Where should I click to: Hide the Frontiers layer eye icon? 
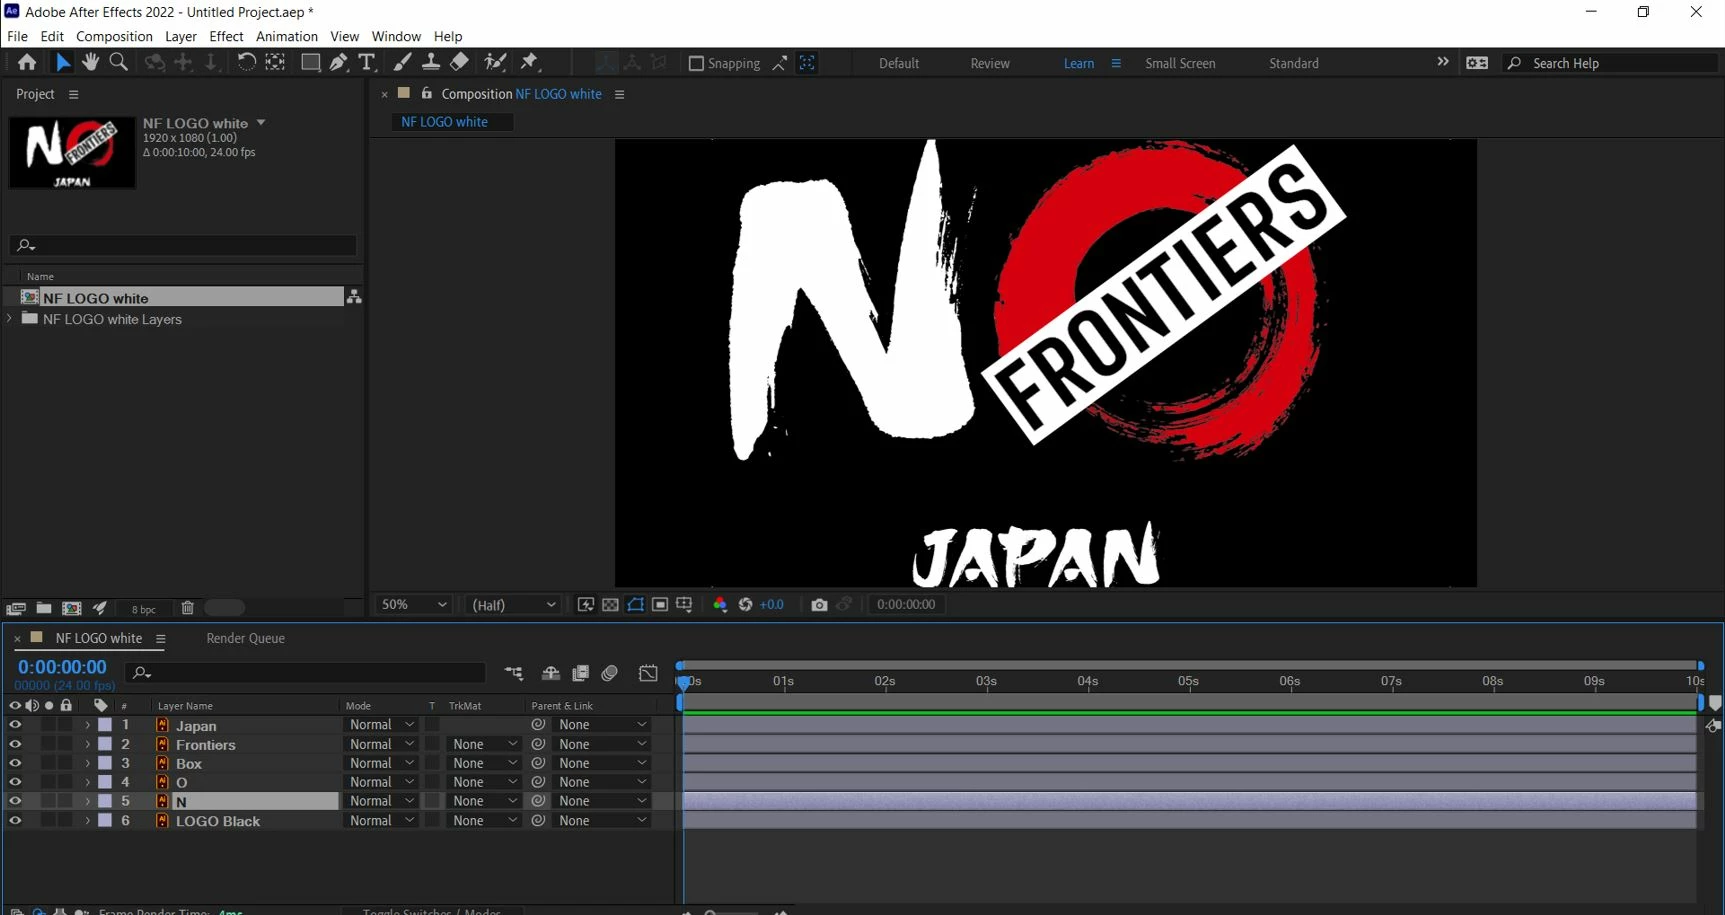[x=15, y=744]
